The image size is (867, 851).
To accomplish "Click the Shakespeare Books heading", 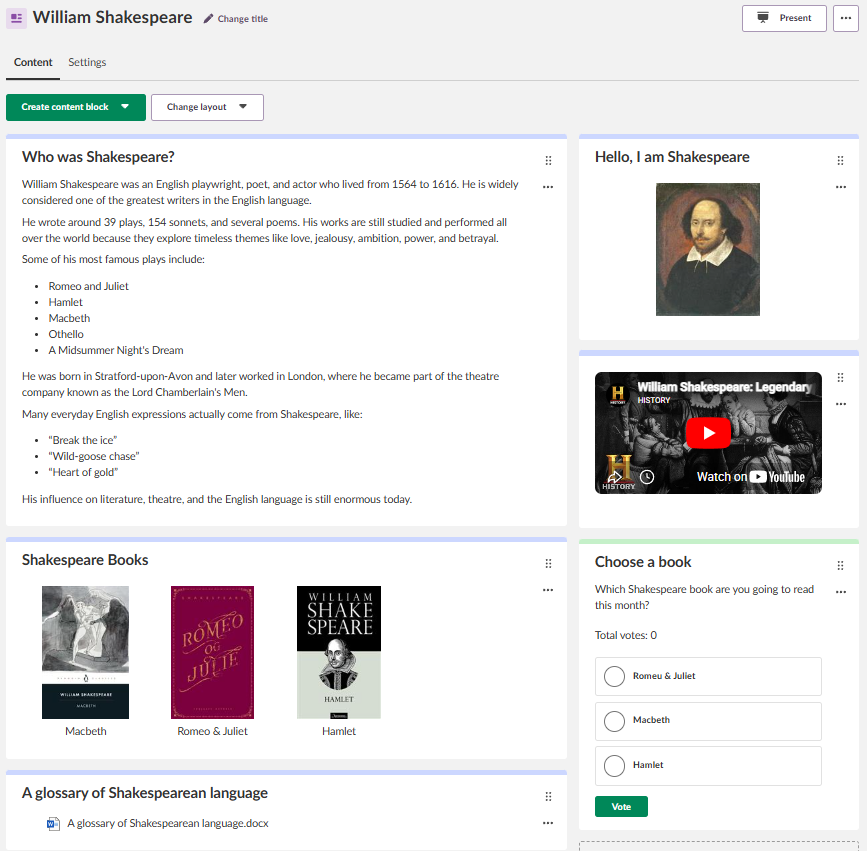I will click(x=85, y=560).
